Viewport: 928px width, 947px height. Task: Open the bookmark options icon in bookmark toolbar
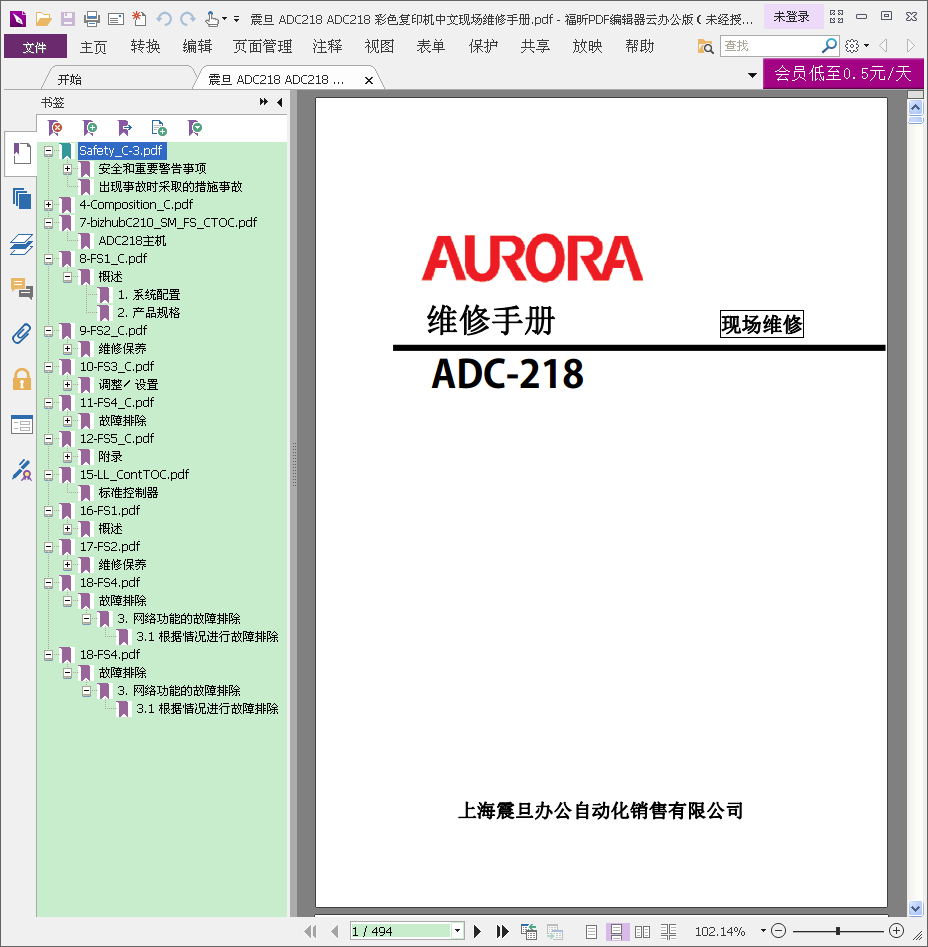tap(194, 127)
